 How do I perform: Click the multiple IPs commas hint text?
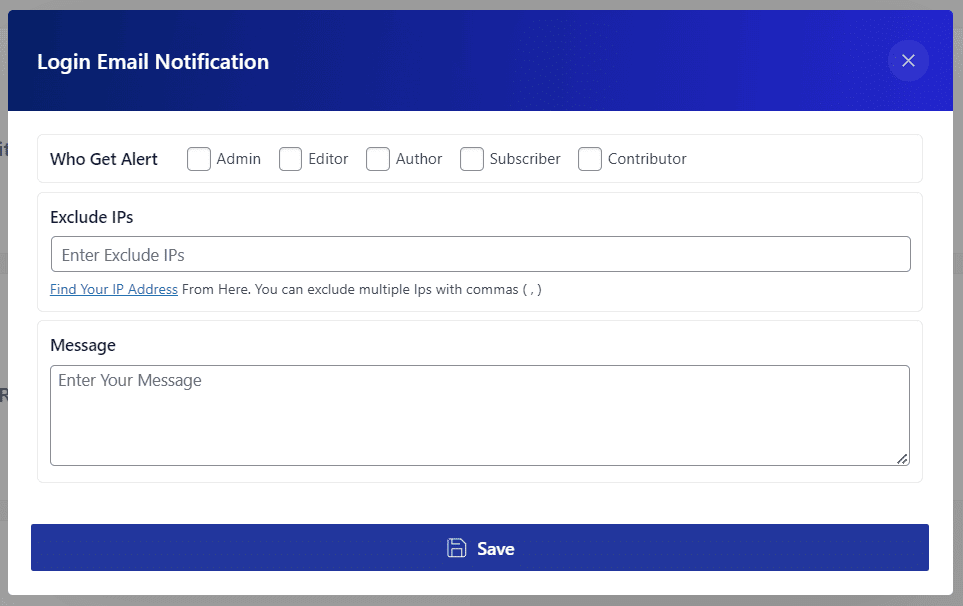click(400, 290)
